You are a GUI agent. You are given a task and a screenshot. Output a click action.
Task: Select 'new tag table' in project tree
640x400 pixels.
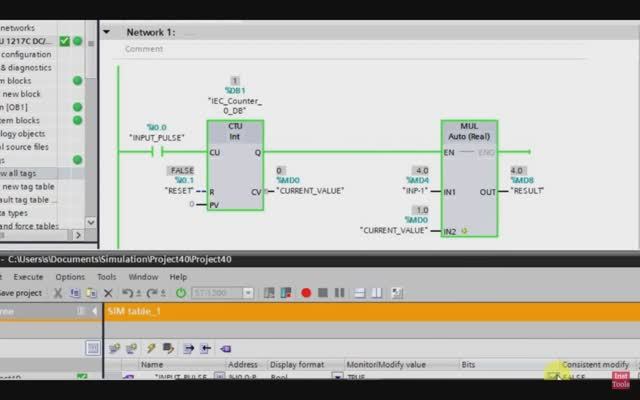(x=28, y=187)
